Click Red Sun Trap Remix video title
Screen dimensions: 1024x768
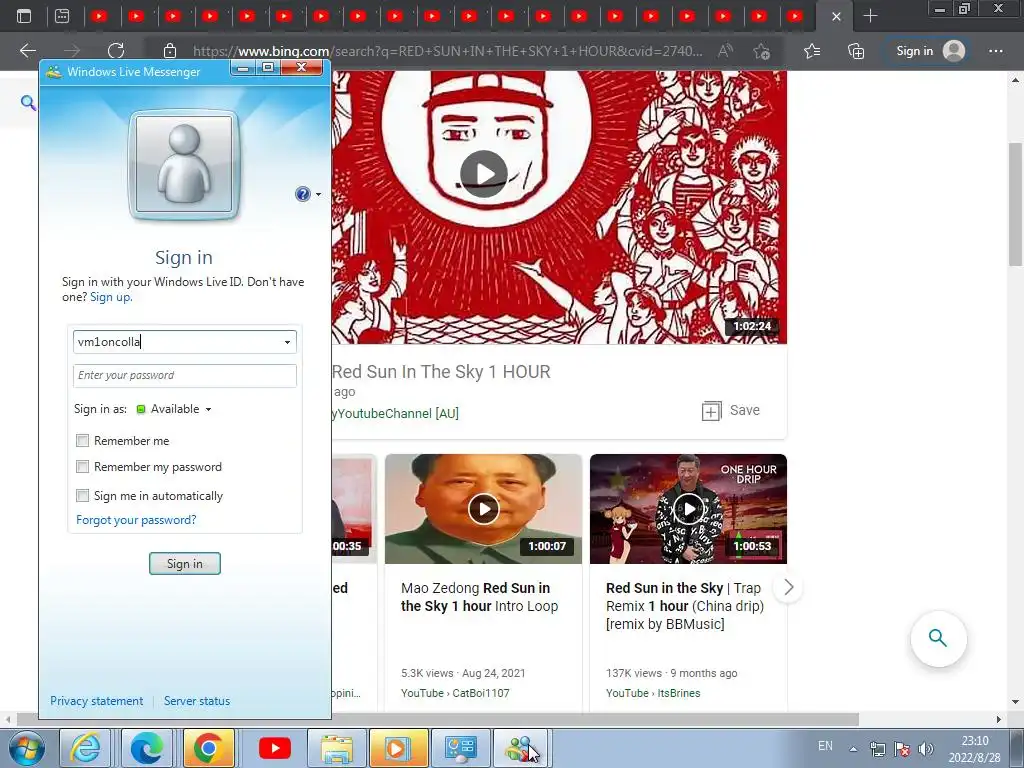[685, 606]
